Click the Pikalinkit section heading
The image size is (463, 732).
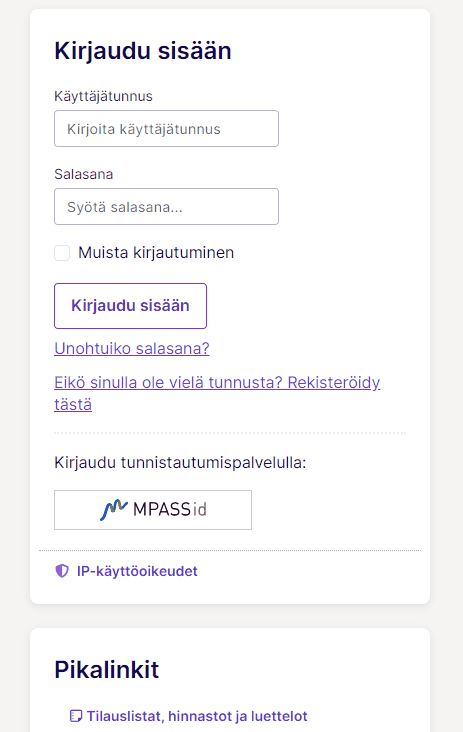[106, 669]
